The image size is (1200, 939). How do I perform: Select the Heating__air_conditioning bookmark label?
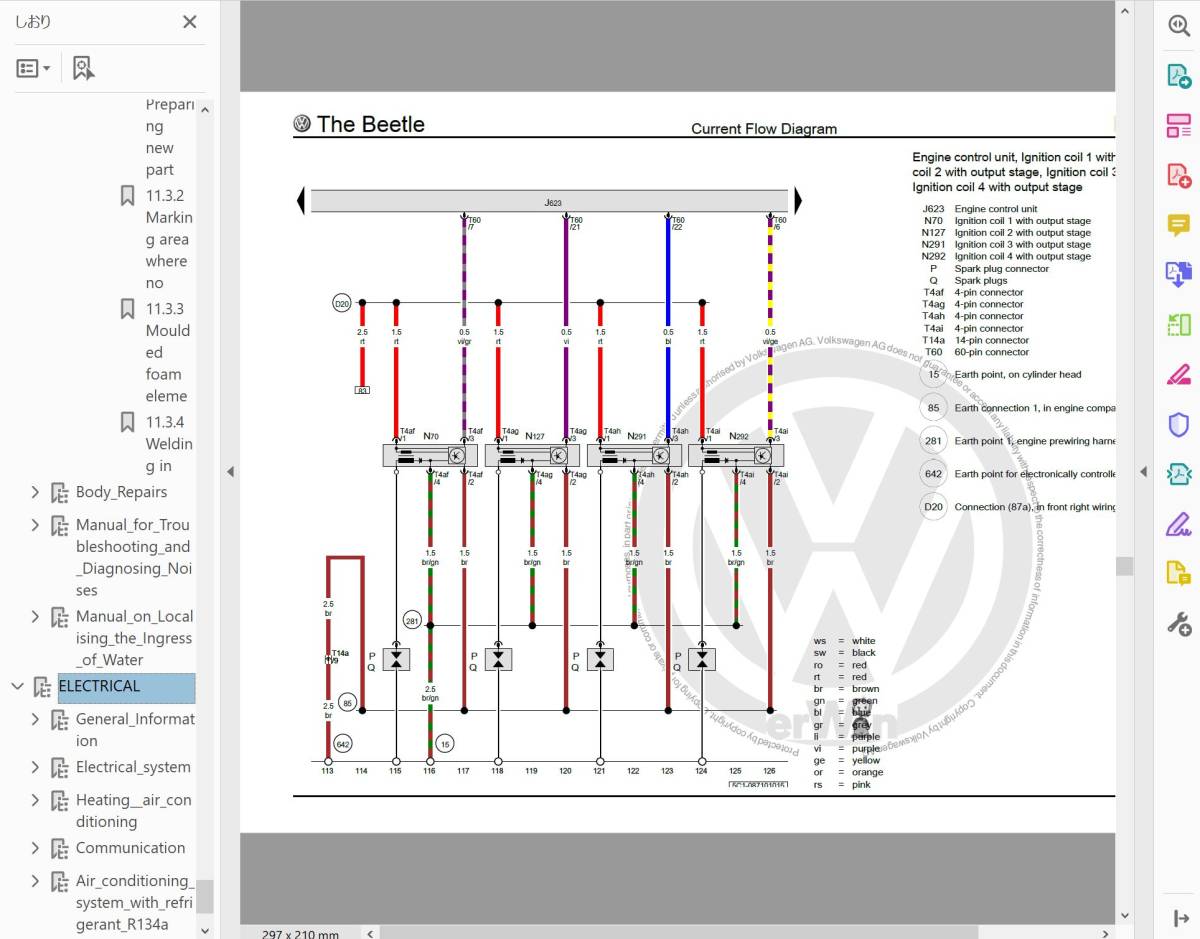click(x=133, y=811)
